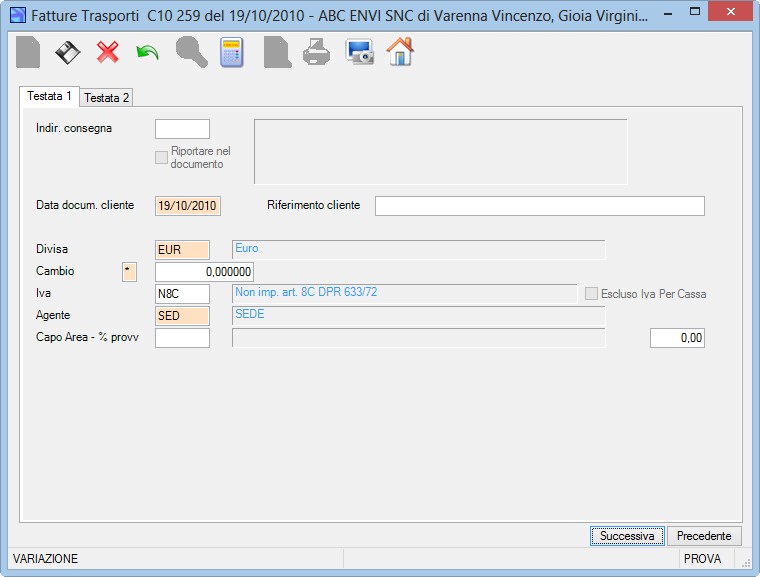Delete record using red X icon

pyautogui.click(x=108, y=52)
